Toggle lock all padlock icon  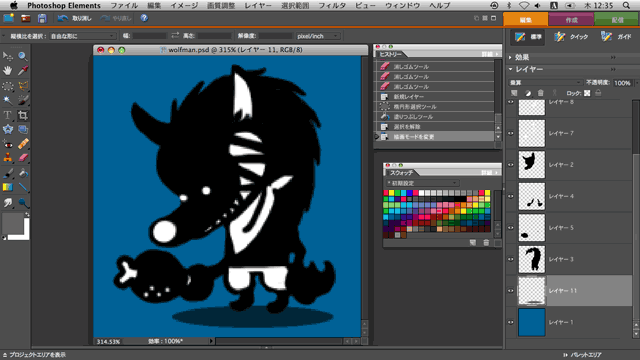click(x=598, y=93)
